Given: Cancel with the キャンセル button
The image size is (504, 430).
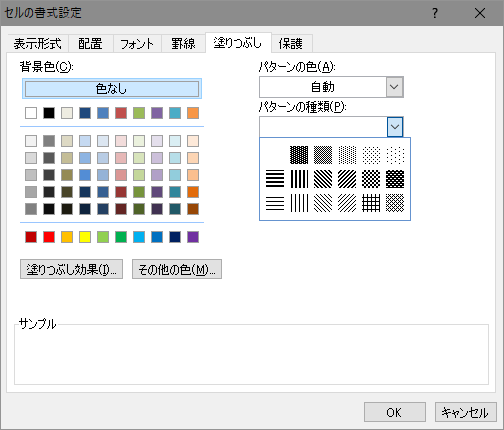Looking at the screenshot, I should click(465, 412).
